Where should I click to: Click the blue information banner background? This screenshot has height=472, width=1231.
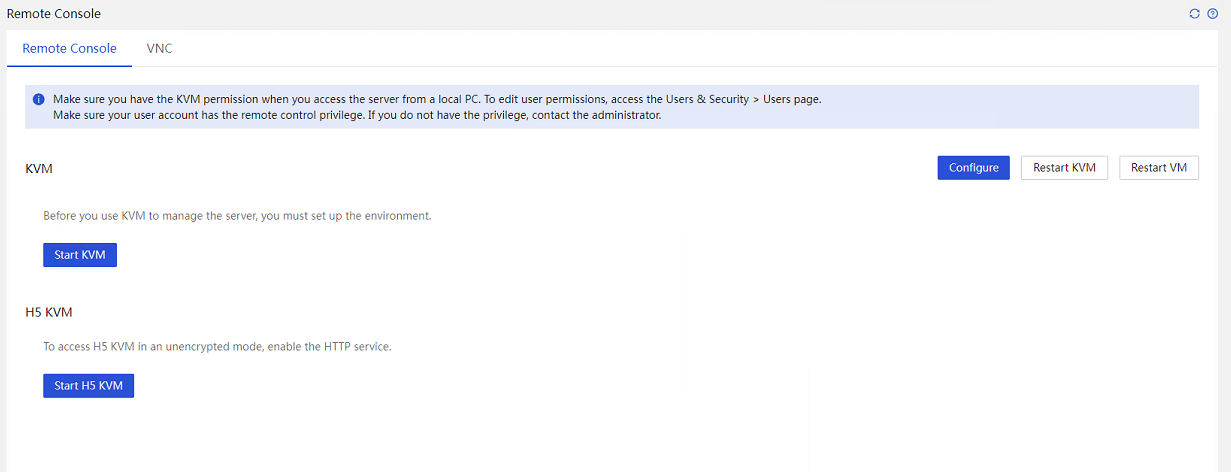coord(612,107)
